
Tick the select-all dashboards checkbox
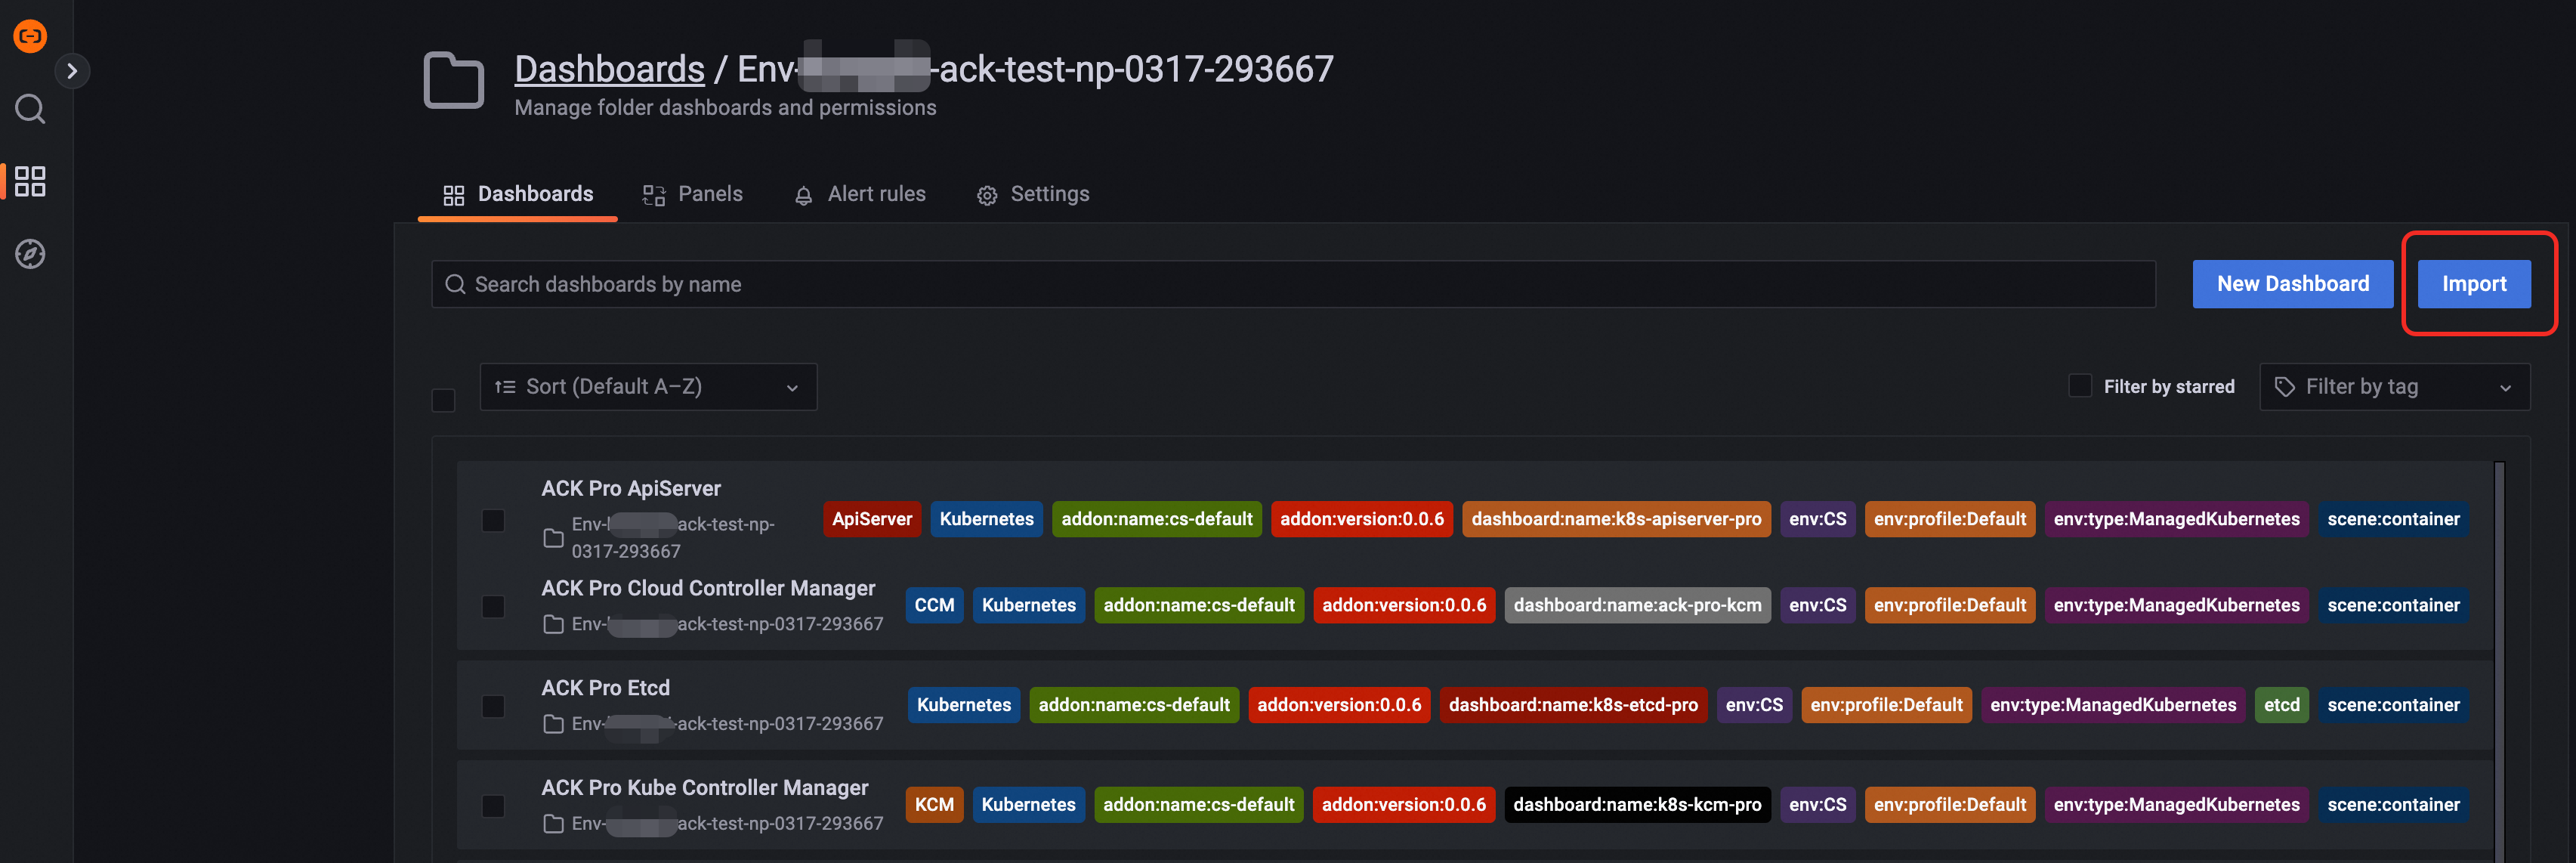pos(443,401)
